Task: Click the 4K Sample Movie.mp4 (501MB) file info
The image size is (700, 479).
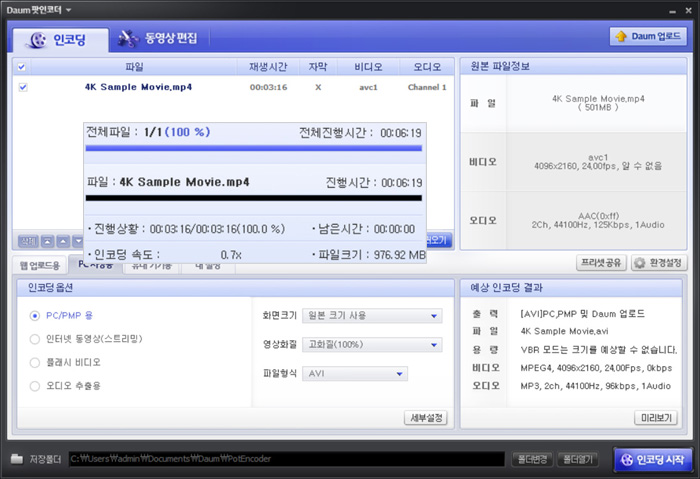Action: tap(598, 103)
